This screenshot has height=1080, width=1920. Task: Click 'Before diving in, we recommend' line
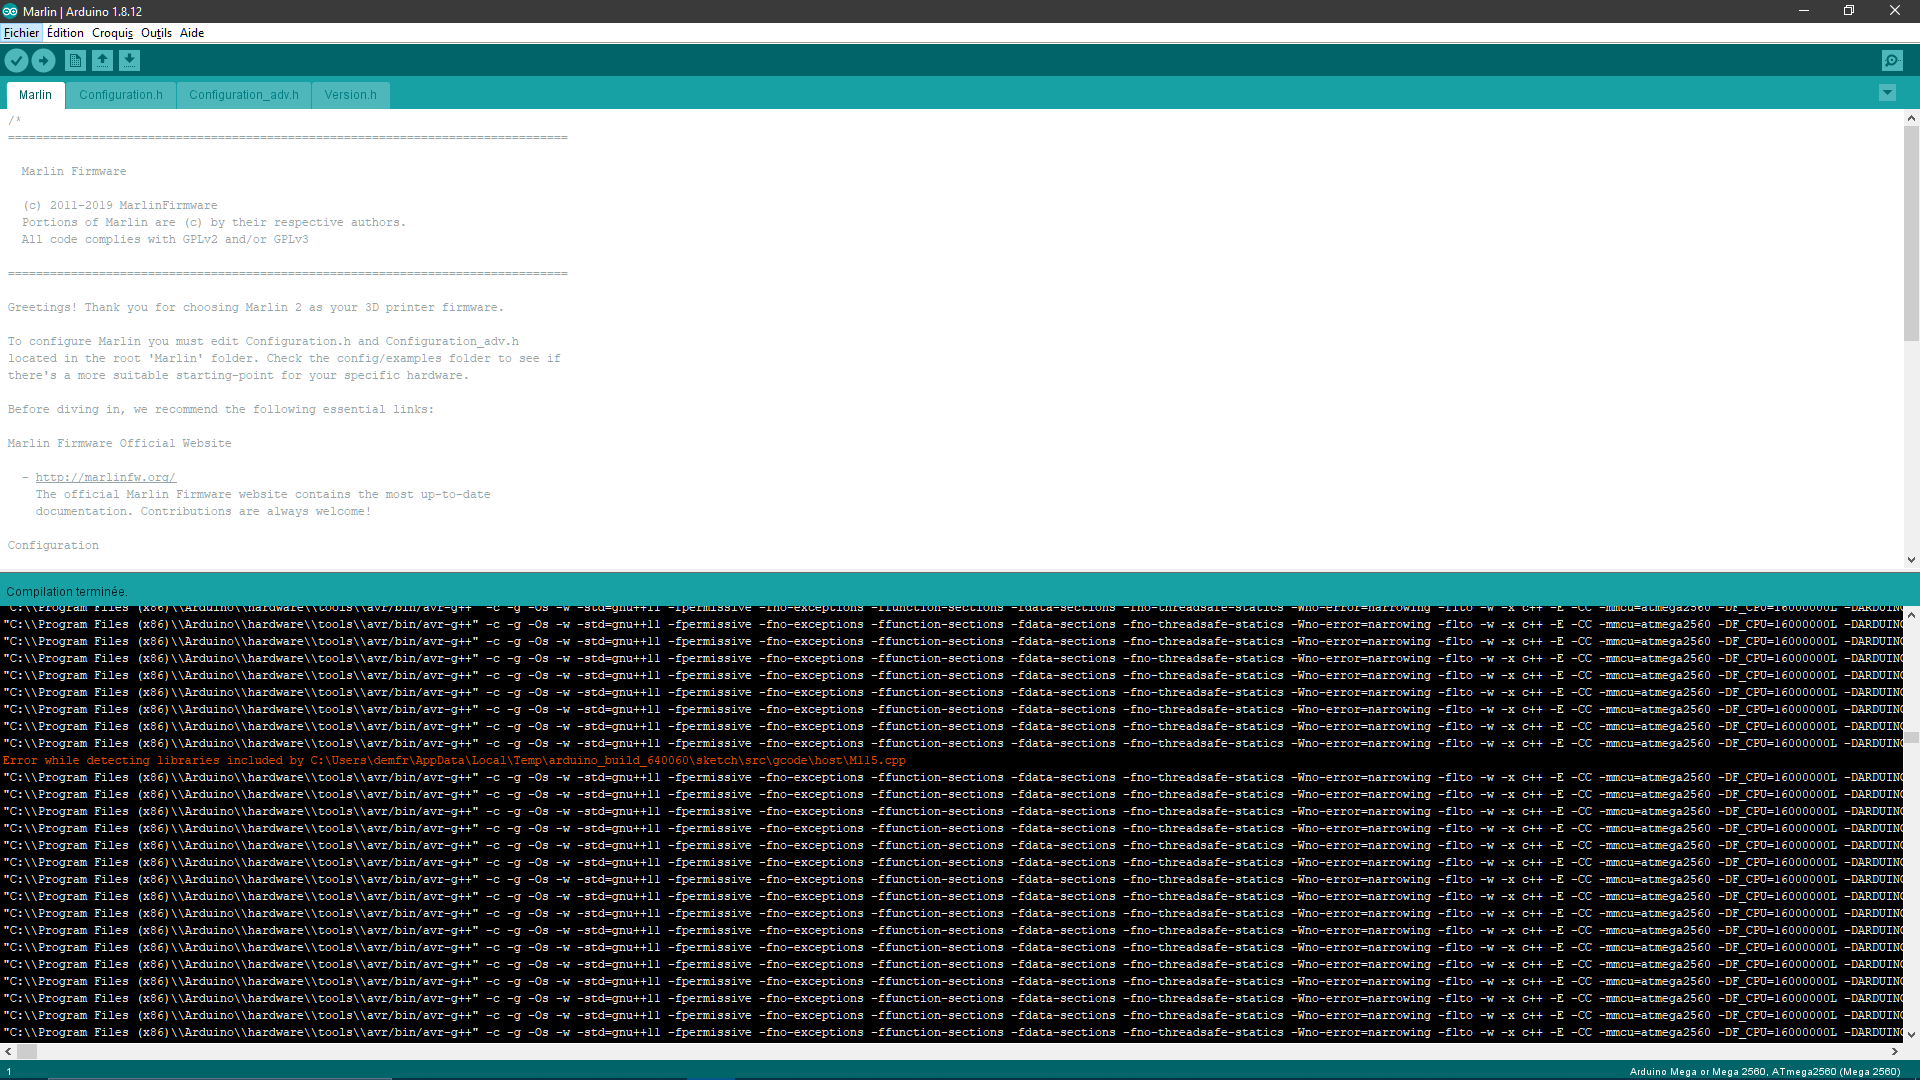221,410
